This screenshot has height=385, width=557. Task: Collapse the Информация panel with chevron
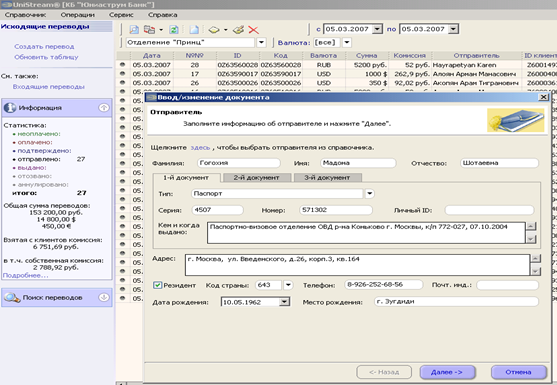tap(104, 108)
